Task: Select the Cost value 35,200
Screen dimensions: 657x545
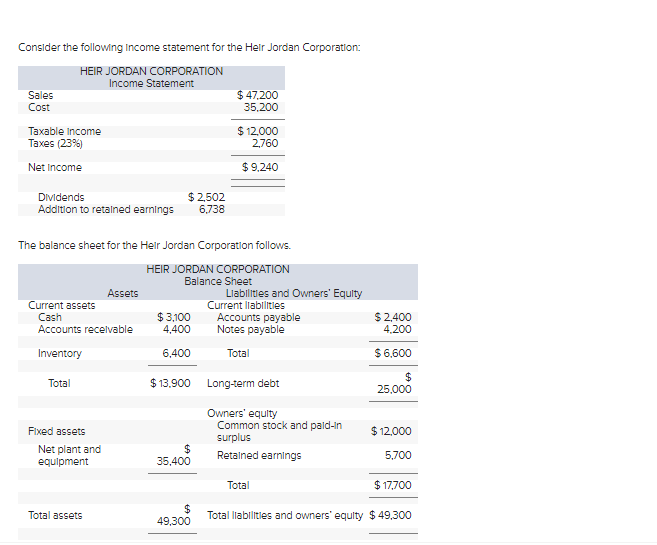Action: pos(261,108)
